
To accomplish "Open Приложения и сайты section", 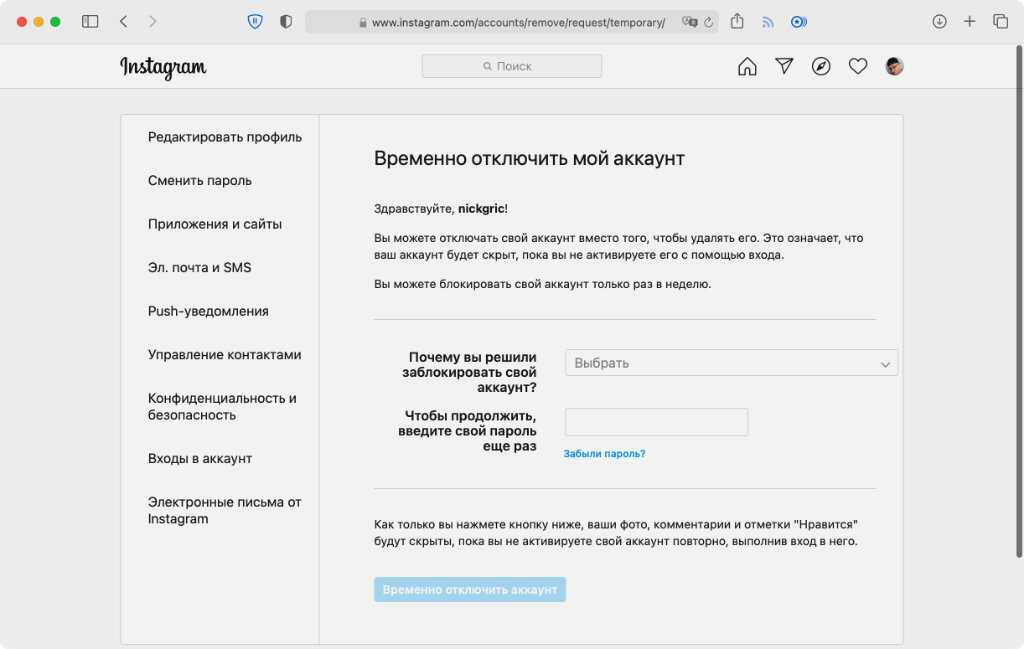I will 214,224.
